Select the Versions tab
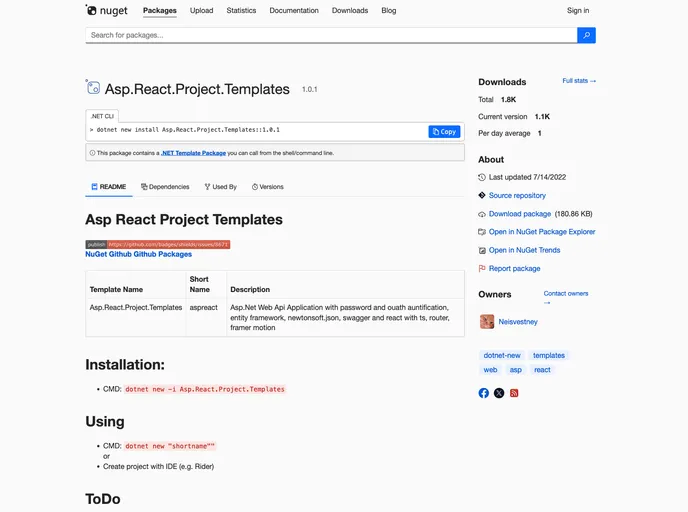 (x=268, y=187)
